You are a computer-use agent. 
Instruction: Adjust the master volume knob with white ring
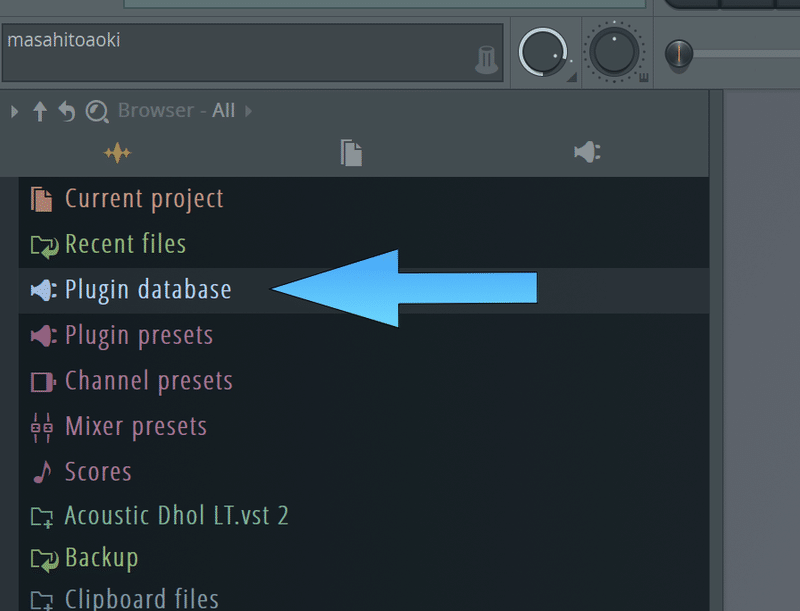click(x=543, y=52)
